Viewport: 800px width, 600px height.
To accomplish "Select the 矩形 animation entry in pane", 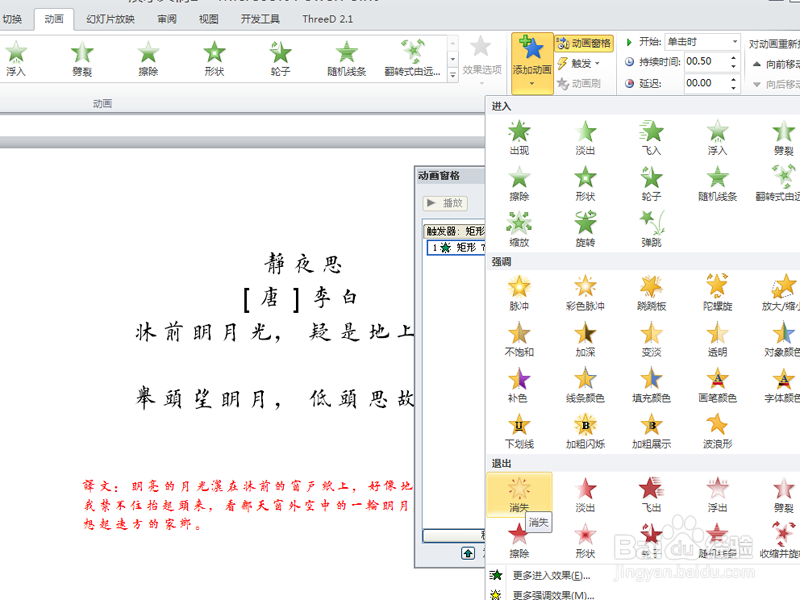I will tap(456, 248).
